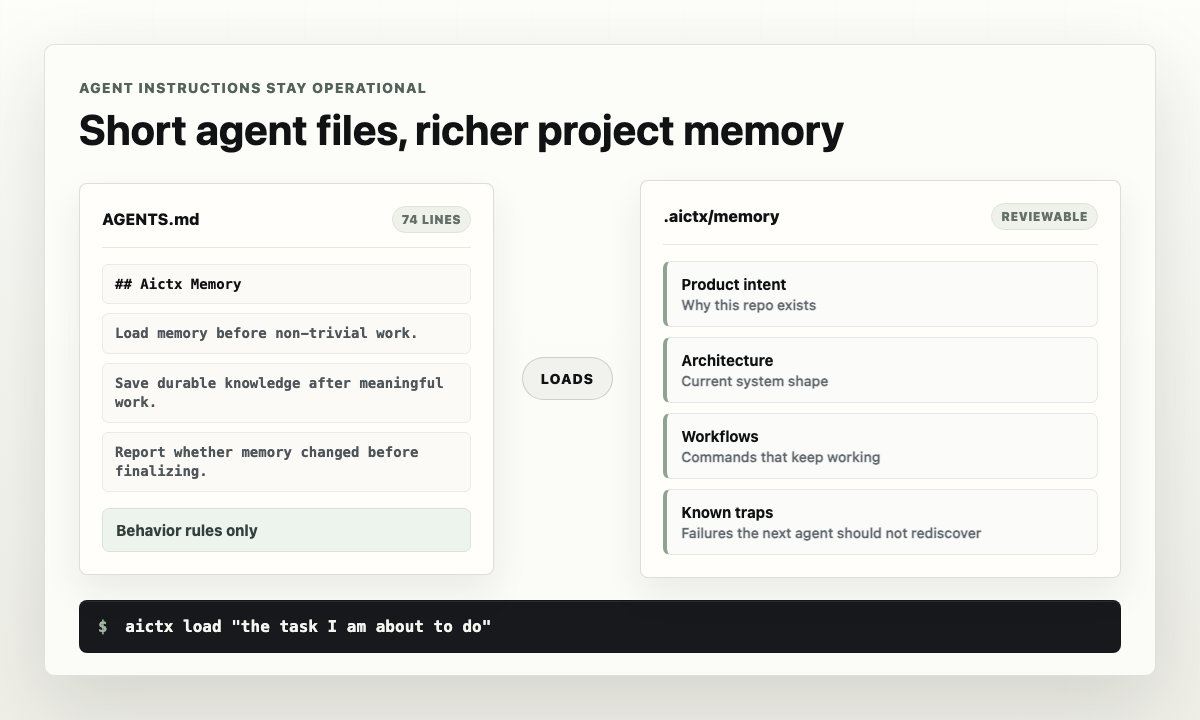Select 'Save durable knowledge after meaningful work.' line
Viewport: 1200px width, 720px height.
coord(286,393)
